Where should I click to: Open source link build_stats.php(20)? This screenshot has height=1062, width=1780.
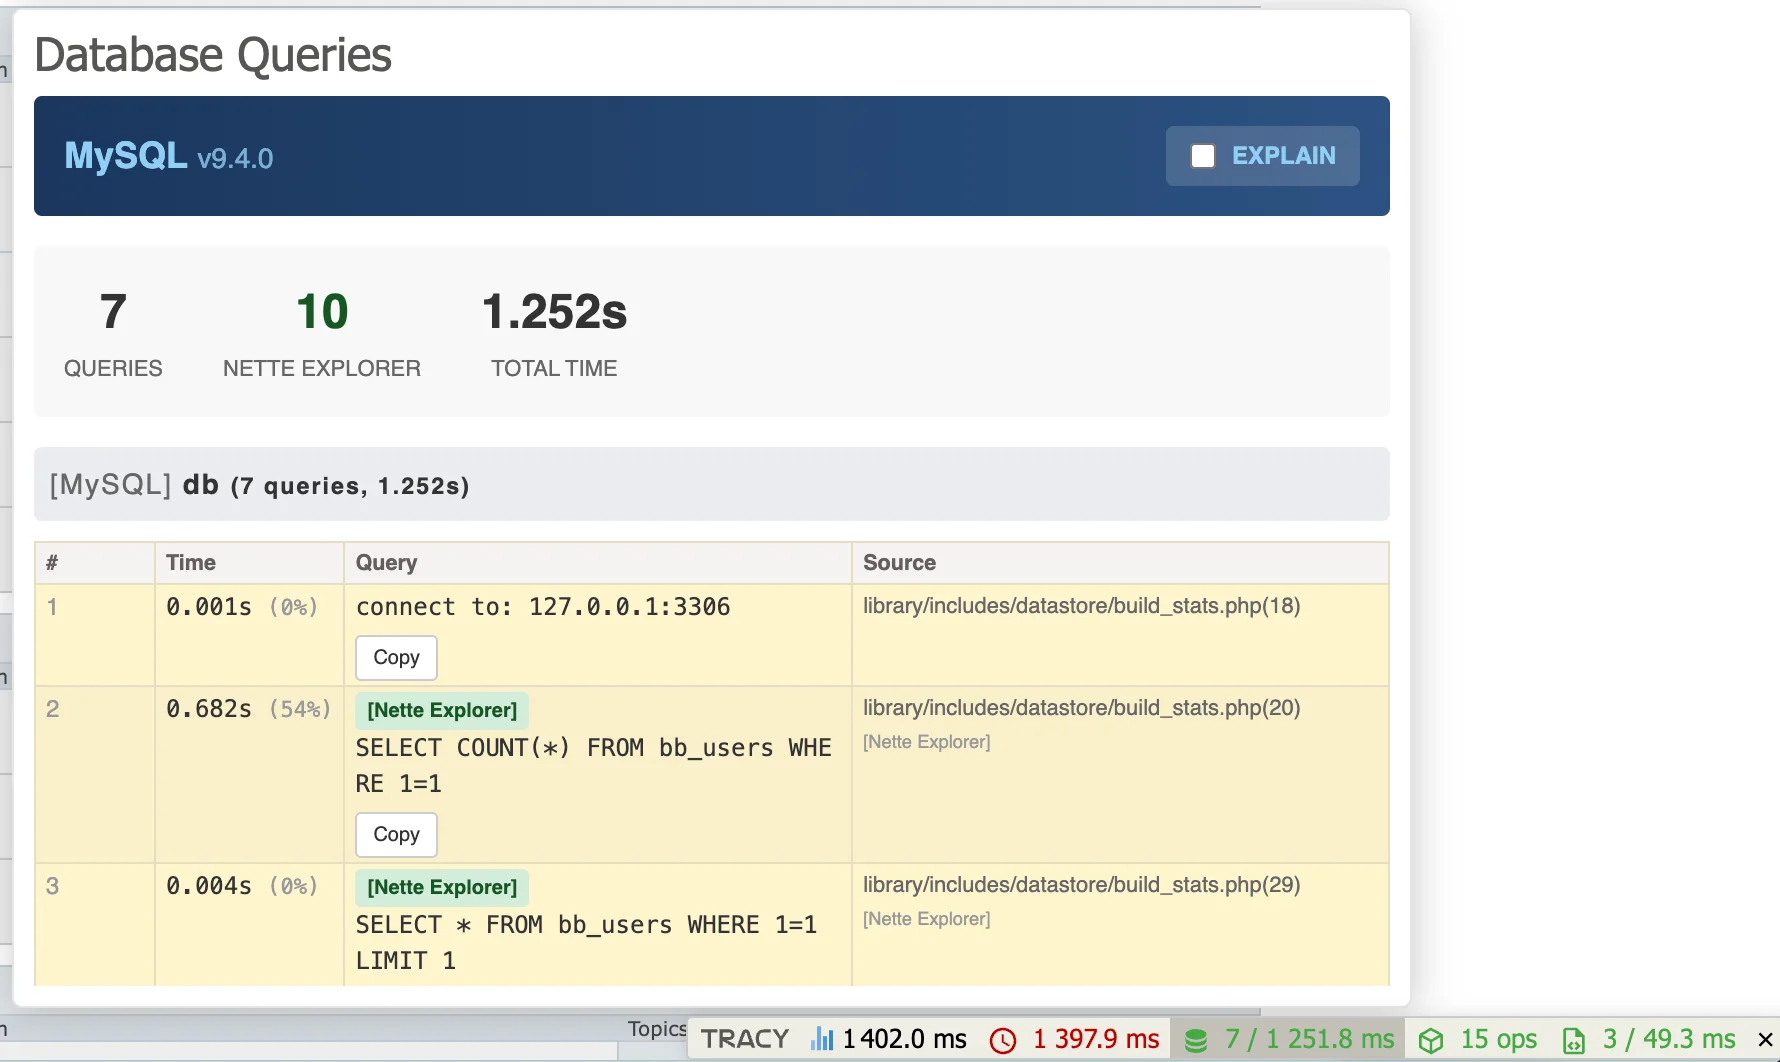coord(1081,708)
